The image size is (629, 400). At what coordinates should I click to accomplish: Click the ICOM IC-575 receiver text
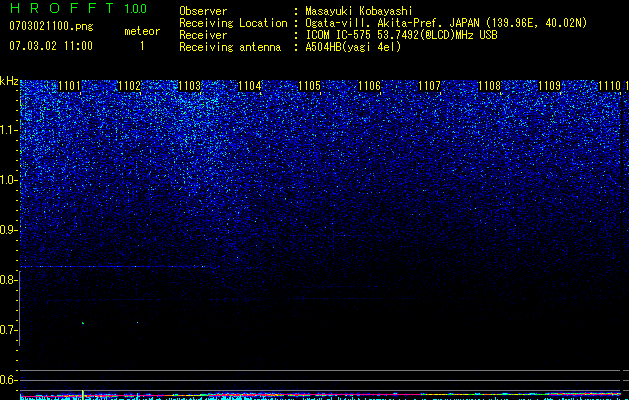click(401, 35)
